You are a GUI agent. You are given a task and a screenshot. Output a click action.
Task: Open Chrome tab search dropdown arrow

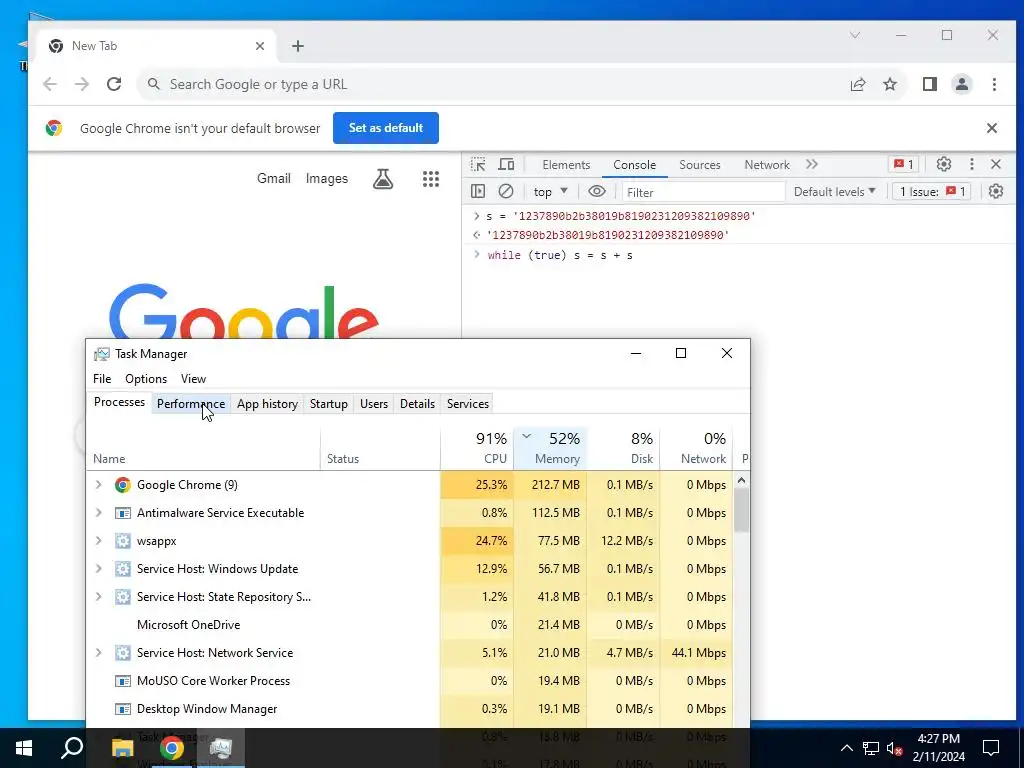pos(854,35)
